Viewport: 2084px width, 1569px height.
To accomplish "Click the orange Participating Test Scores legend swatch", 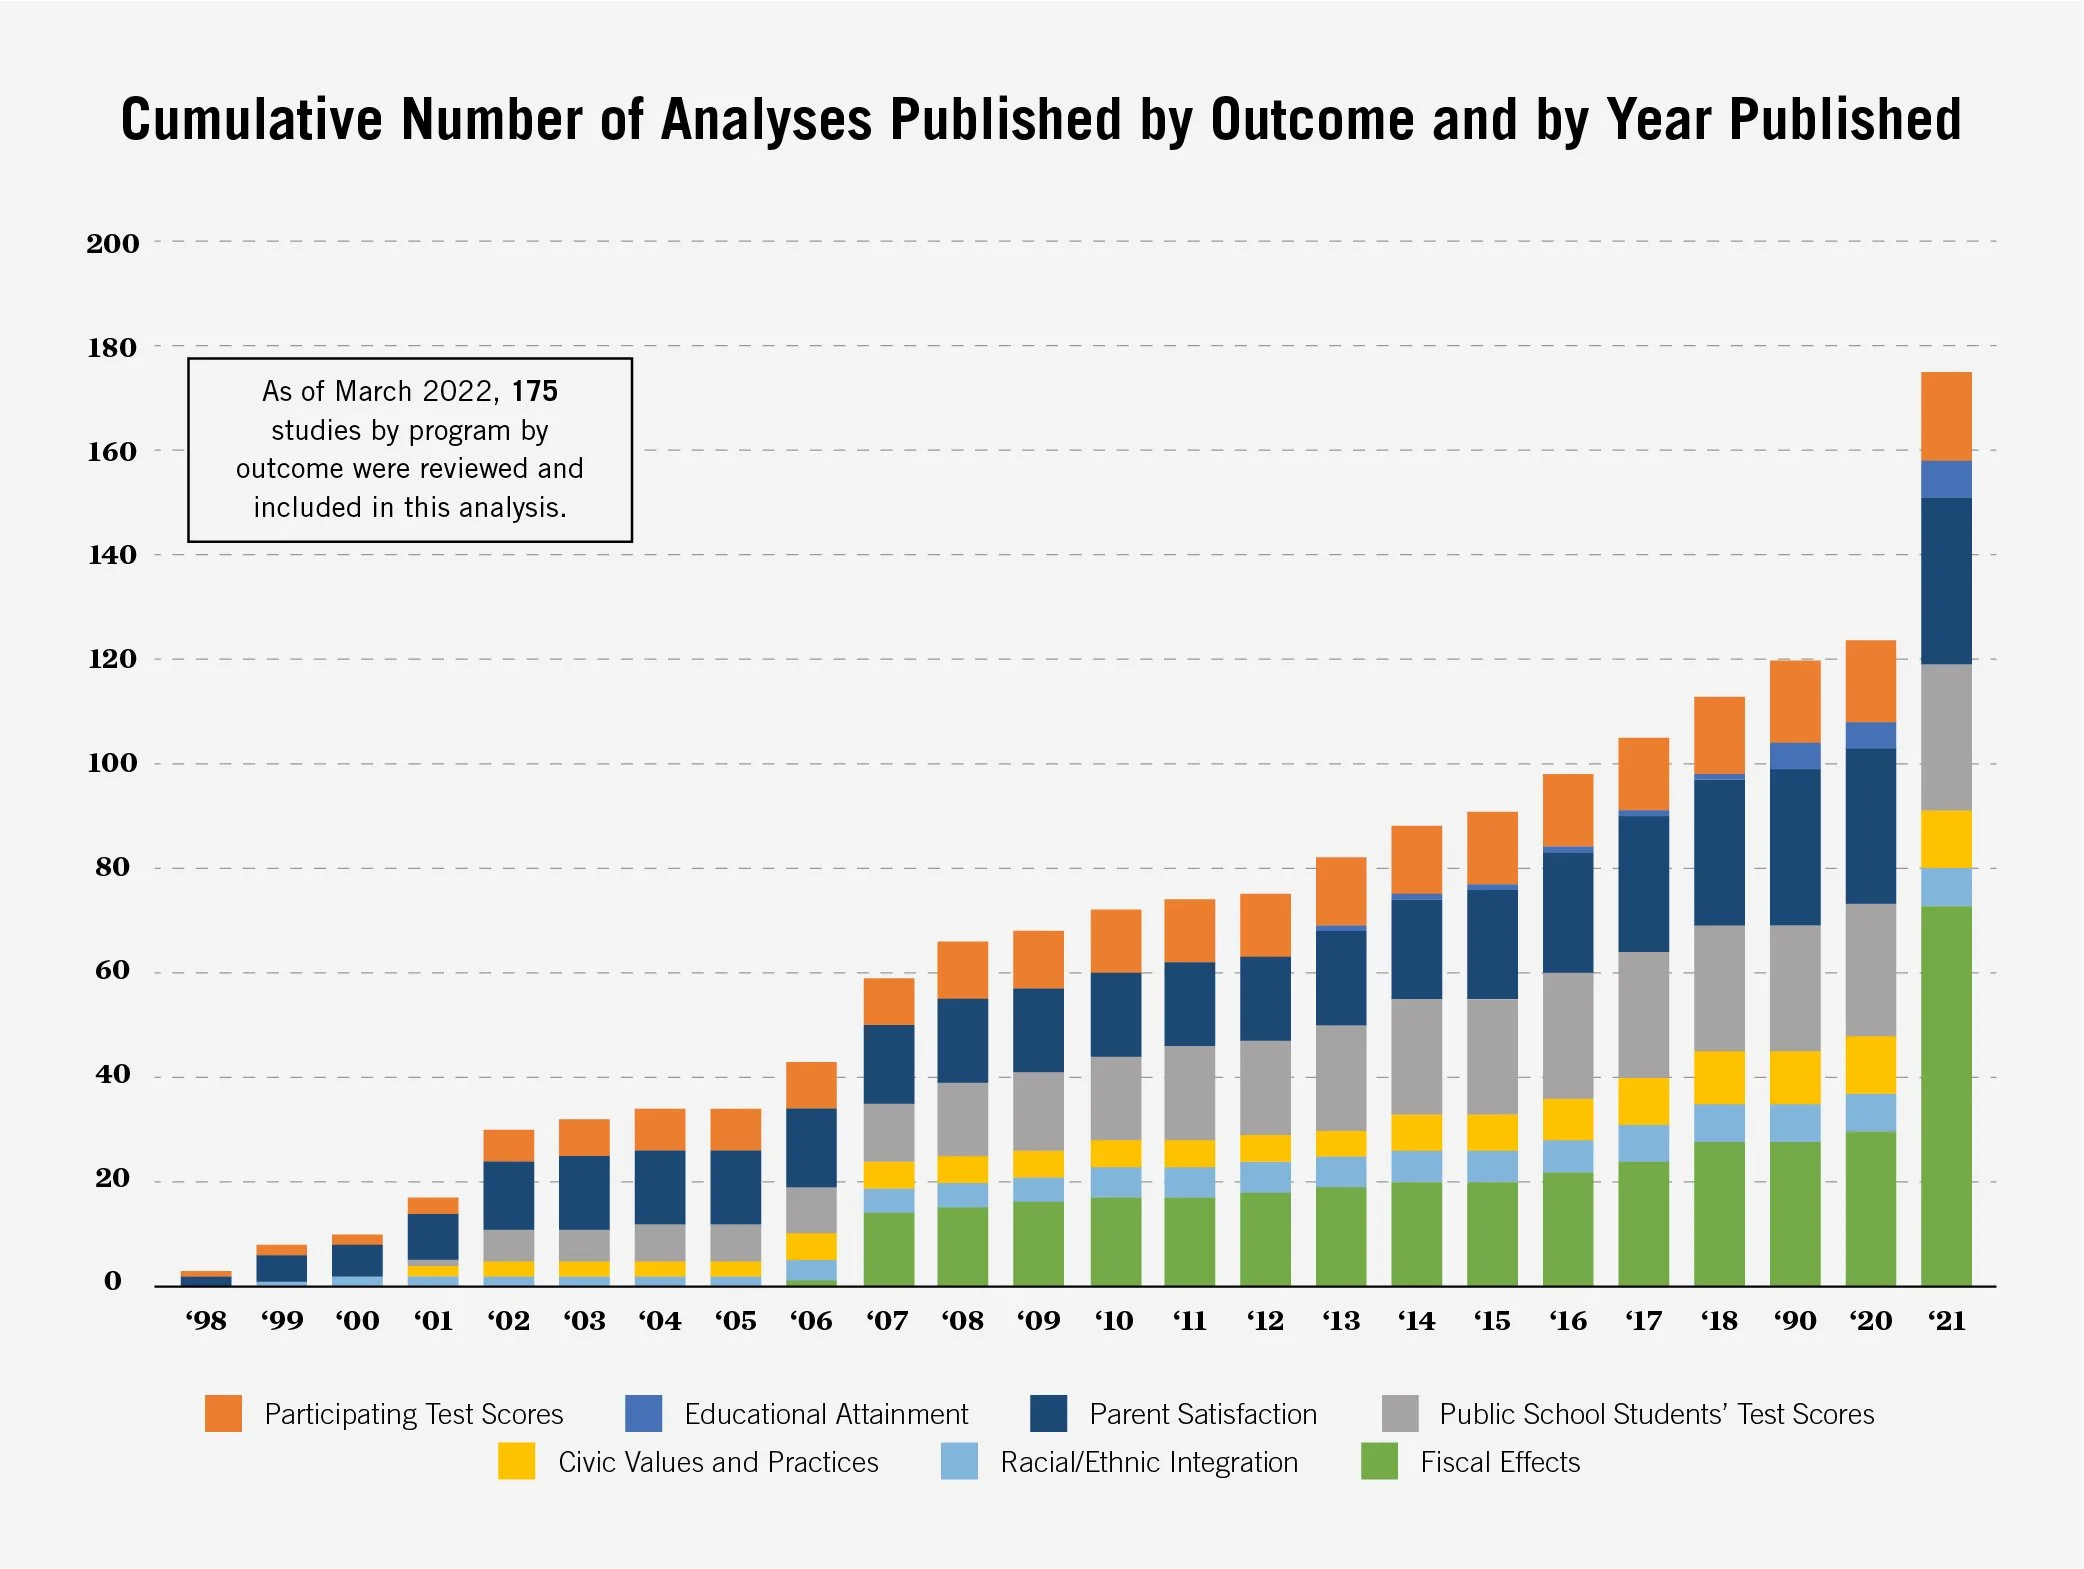I will 223,1413.
